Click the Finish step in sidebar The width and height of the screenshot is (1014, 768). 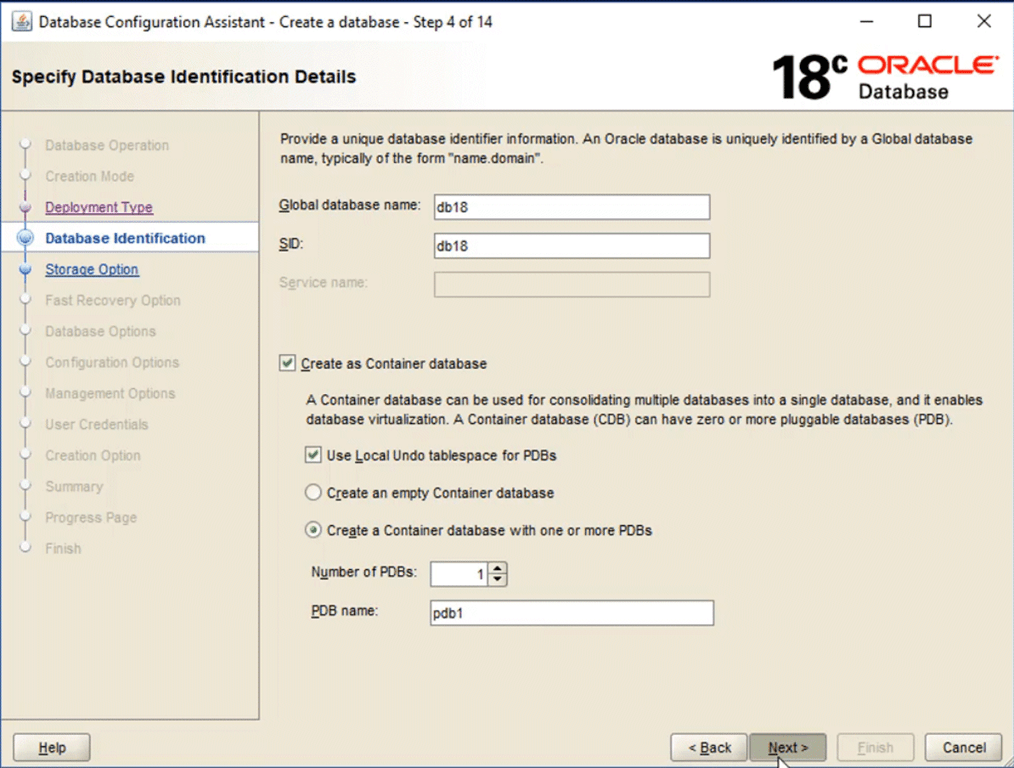click(63, 548)
